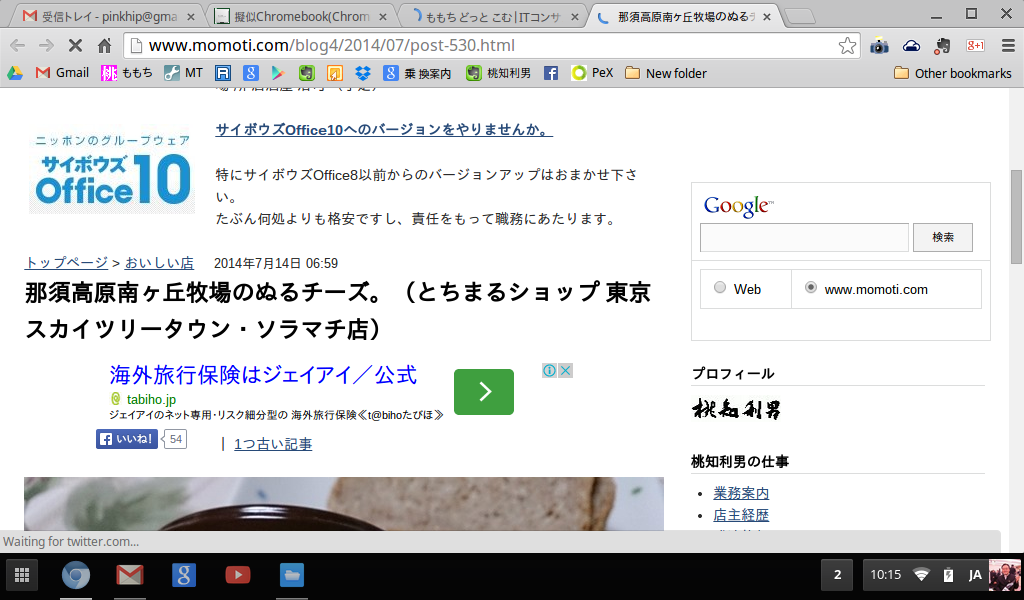
Task: Open the おいしい店 category link
Action: point(159,262)
